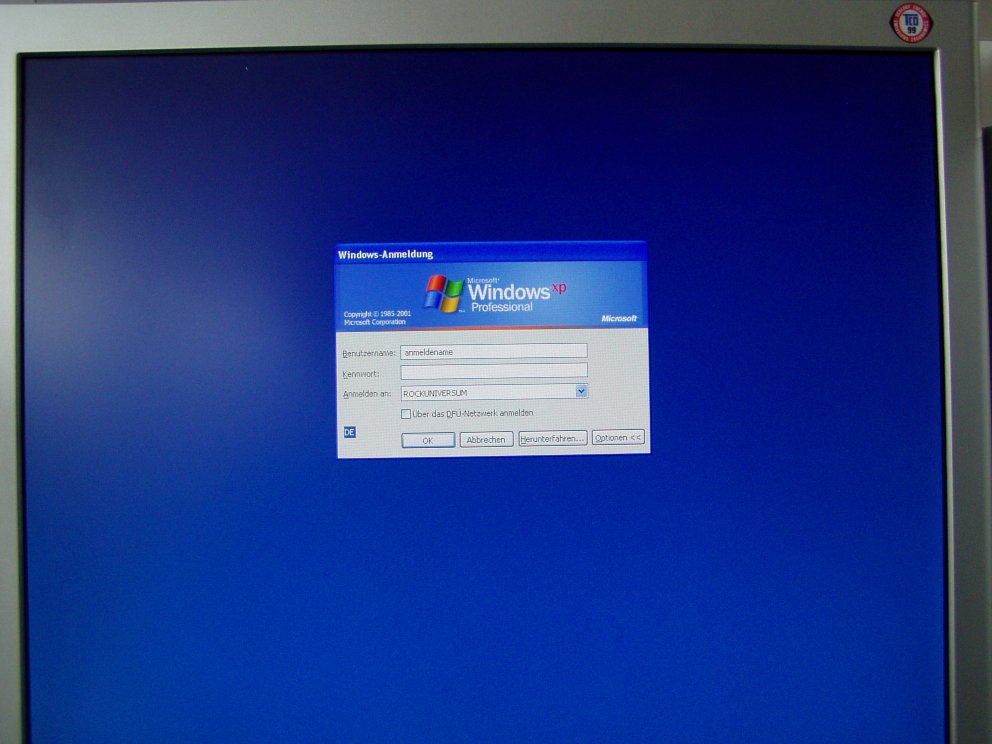This screenshot has width=992, height=744.
Task: Click the Windows-Anmeldung title bar
Action: [490, 253]
